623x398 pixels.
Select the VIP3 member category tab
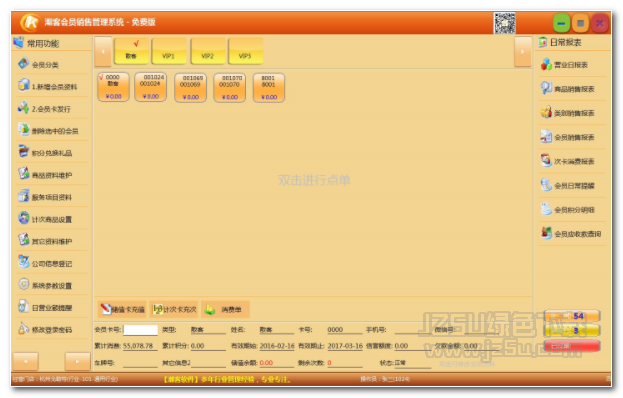[x=246, y=52]
